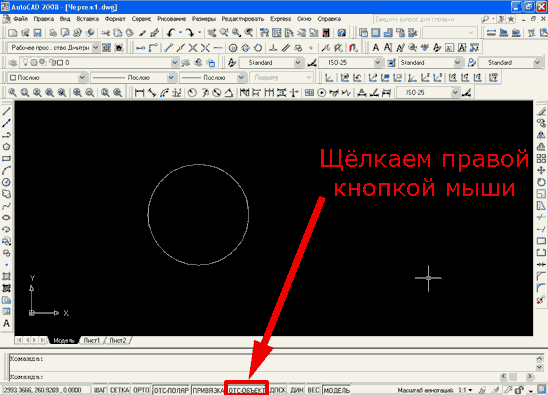Open the Рисование menu
Image resolution: width=548 pixels, height=395 pixels.
point(171,19)
